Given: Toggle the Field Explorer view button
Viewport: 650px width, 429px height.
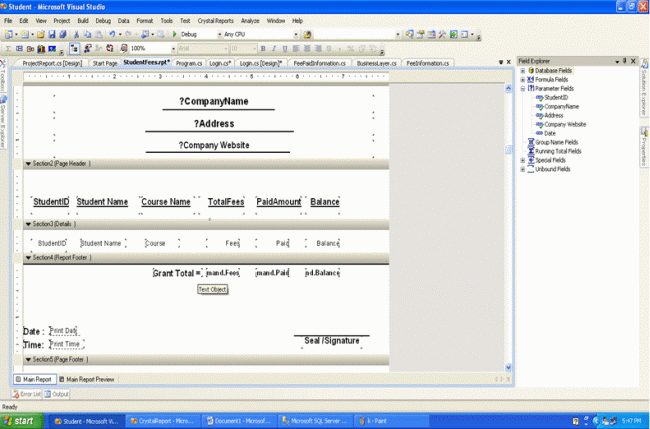Looking at the screenshot, I should click(74, 48).
